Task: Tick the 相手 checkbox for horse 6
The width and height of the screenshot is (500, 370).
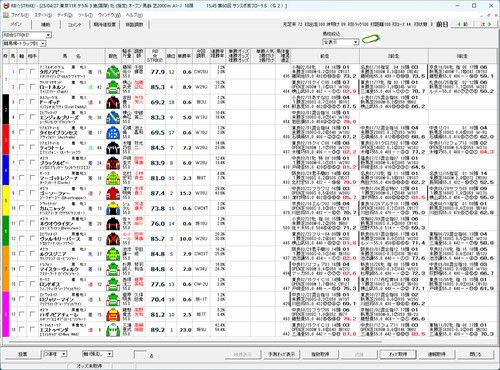Action: coord(32,147)
